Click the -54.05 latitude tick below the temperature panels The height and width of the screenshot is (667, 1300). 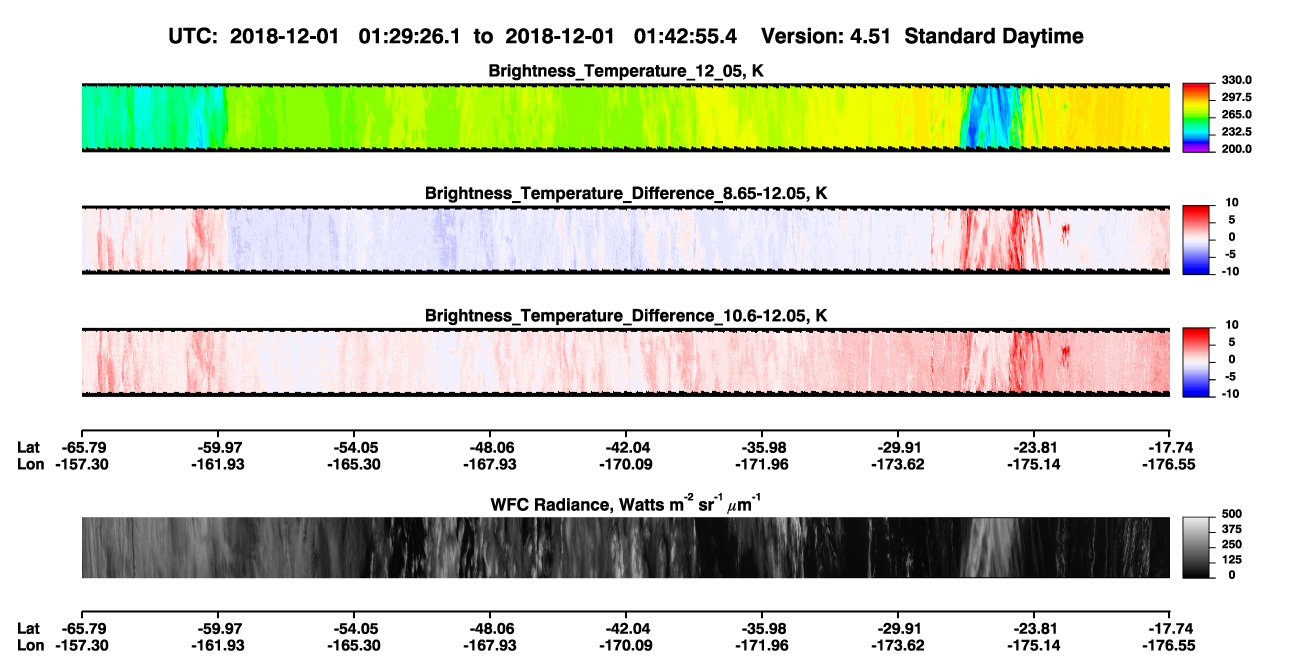tap(354, 447)
